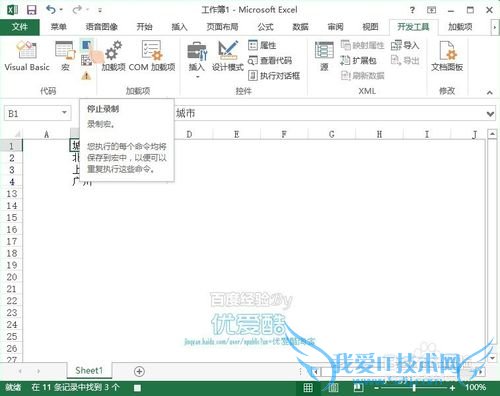Open the XML 源 source pane
Image resolution: width=500 pixels, height=396 pixels.
[x=324, y=56]
